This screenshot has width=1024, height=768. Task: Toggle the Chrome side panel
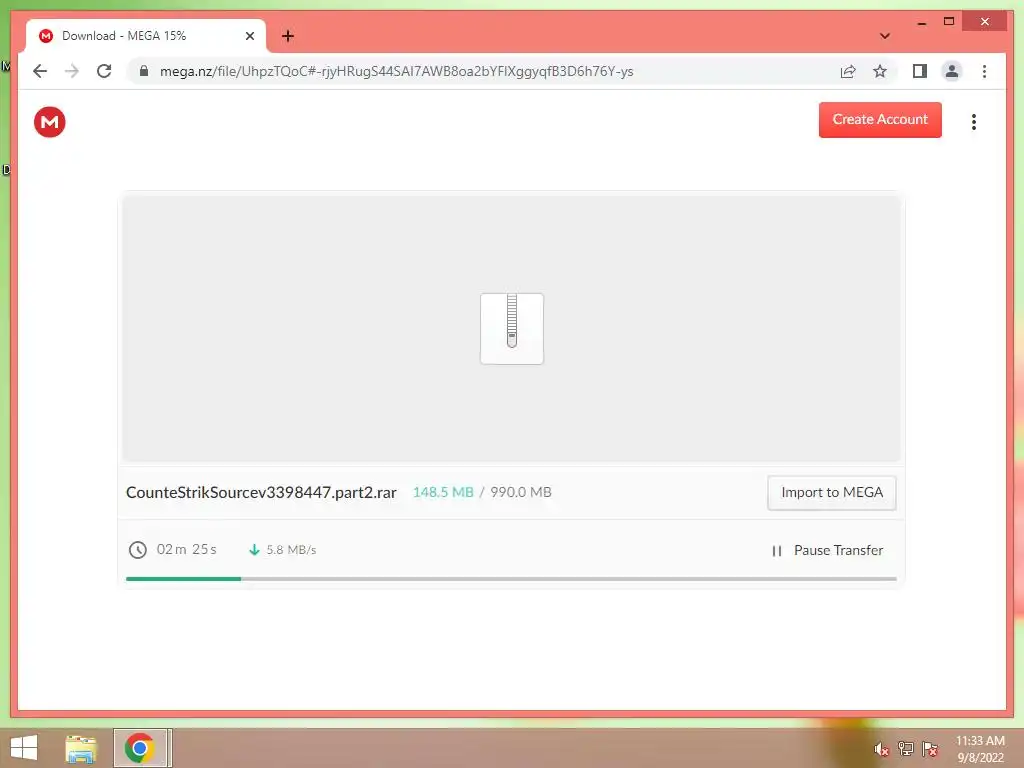[x=920, y=71]
